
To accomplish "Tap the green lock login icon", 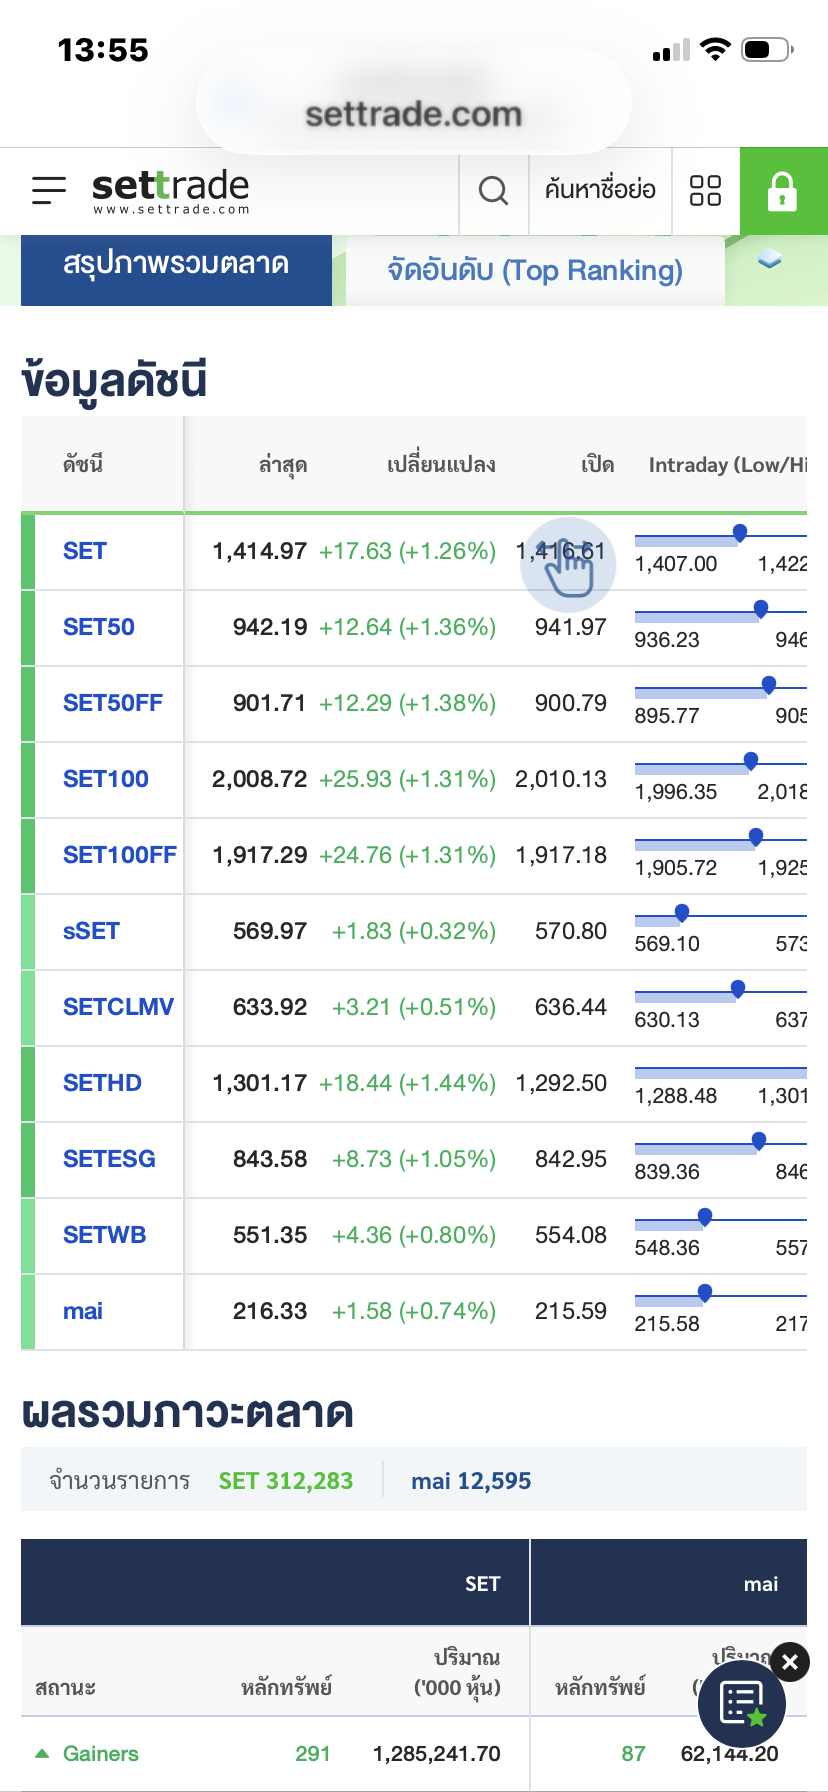I will (x=783, y=191).
